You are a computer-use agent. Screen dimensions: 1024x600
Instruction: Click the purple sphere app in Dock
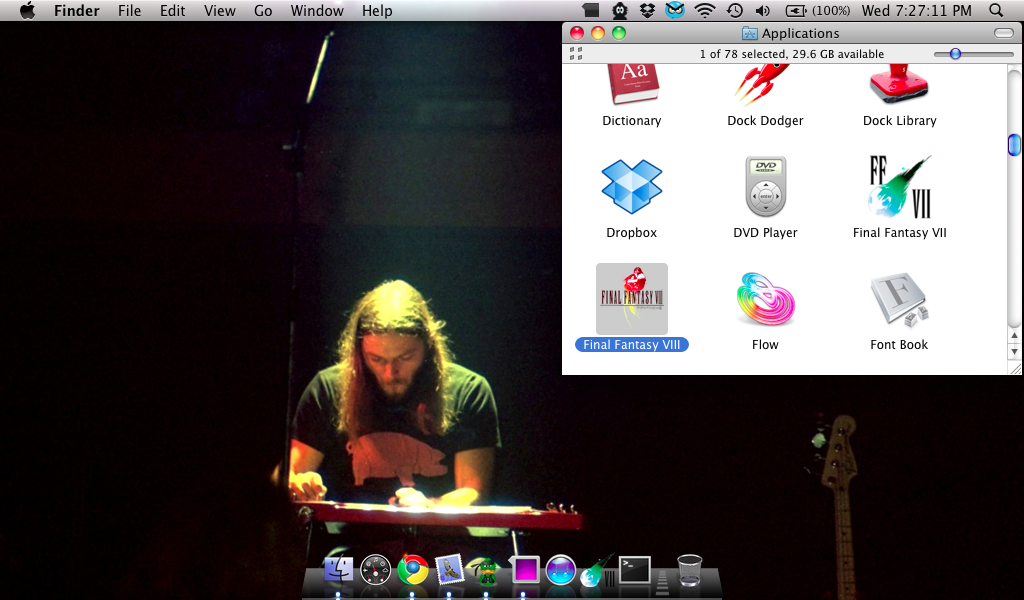[x=561, y=570]
